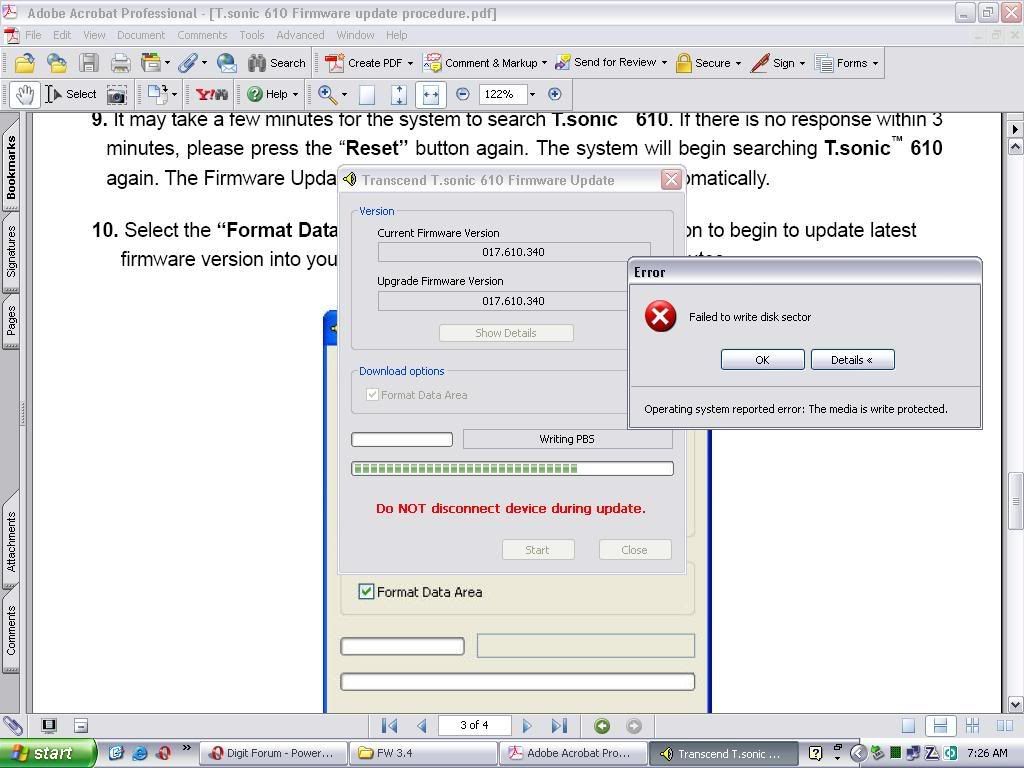Viewport: 1024px width, 768px height.
Task: Click the Actual Size page icon
Action: tap(367, 95)
